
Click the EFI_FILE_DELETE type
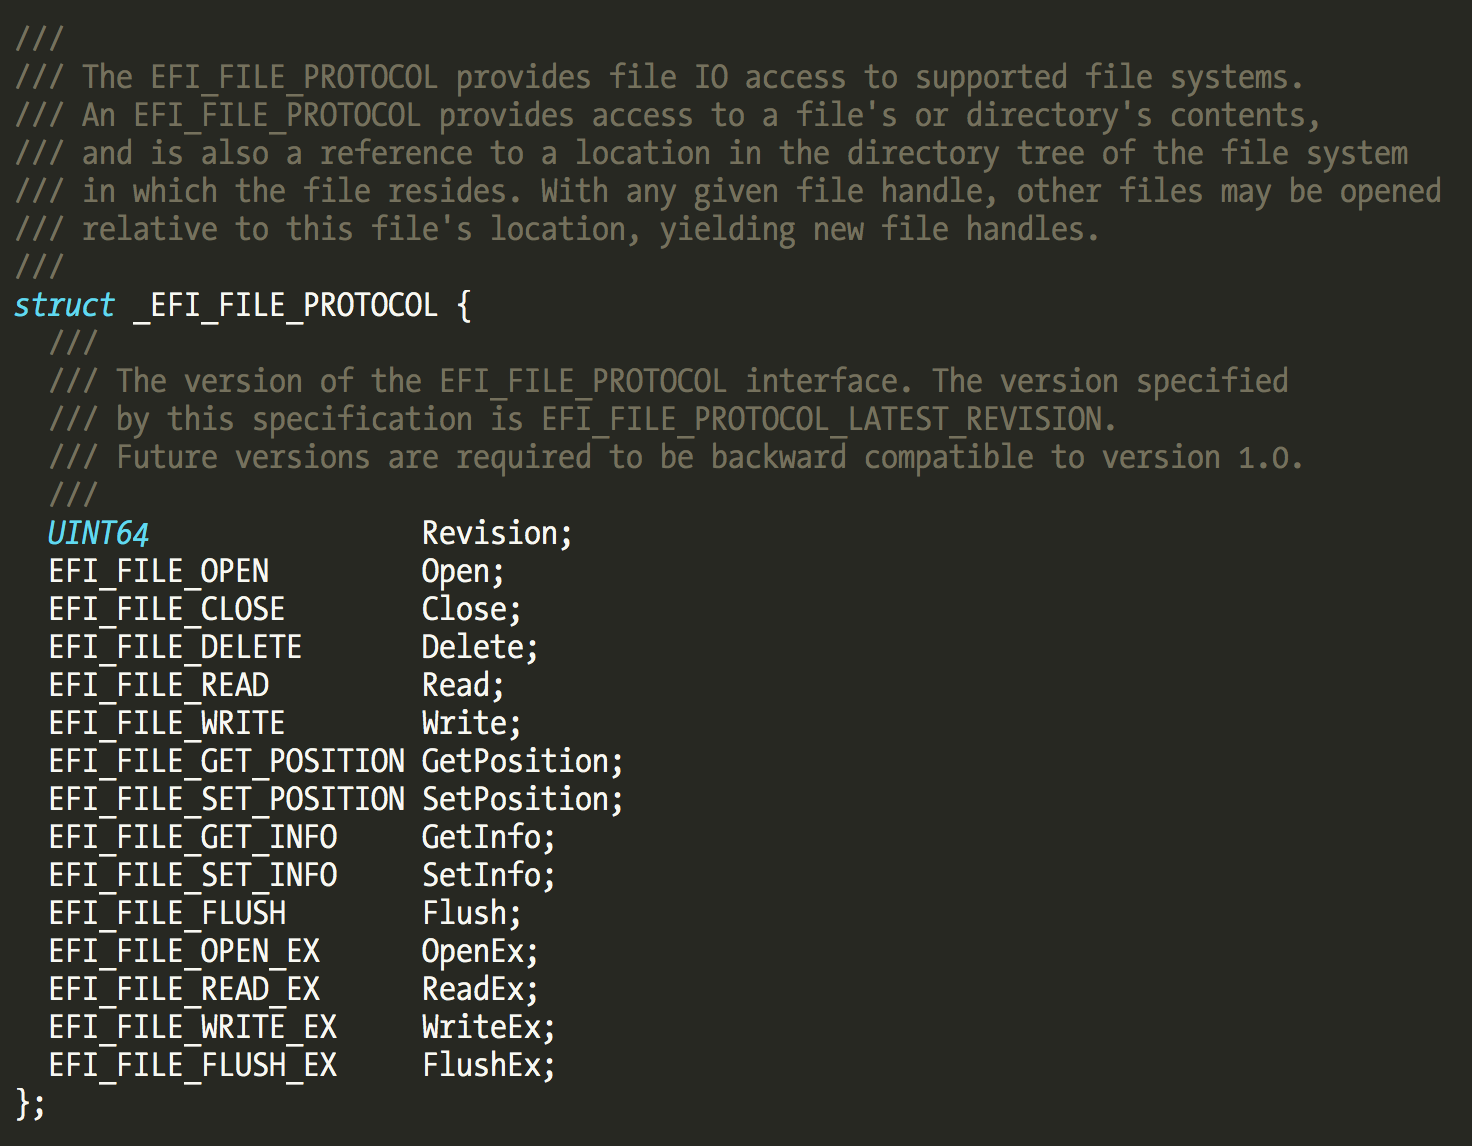(175, 647)
